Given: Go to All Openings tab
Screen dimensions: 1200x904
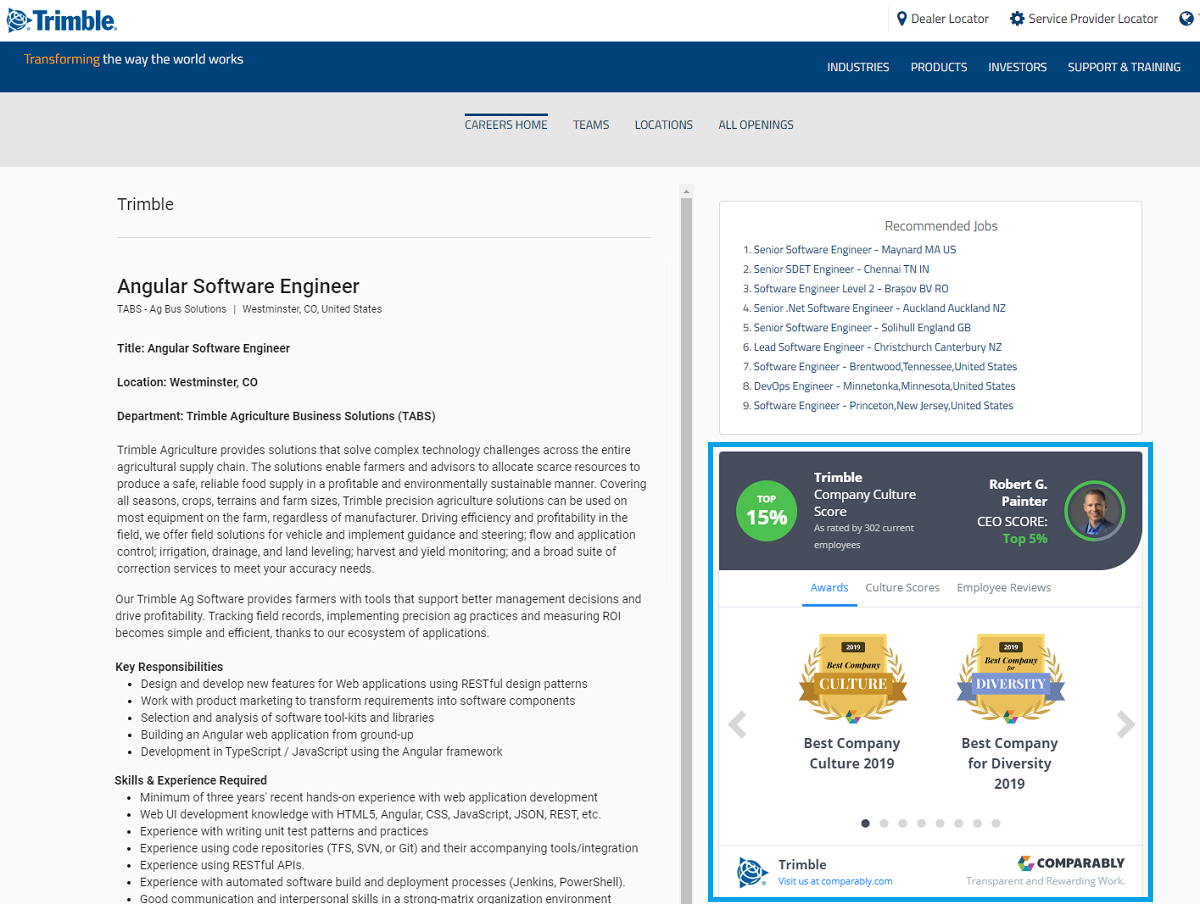Looking at the screenshot, I should [756, 125].
